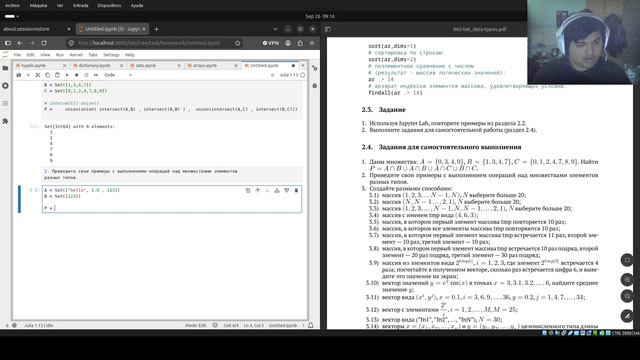Delete the active cell with the trash icon
640x360 pixels.
(x=296, y=190)
